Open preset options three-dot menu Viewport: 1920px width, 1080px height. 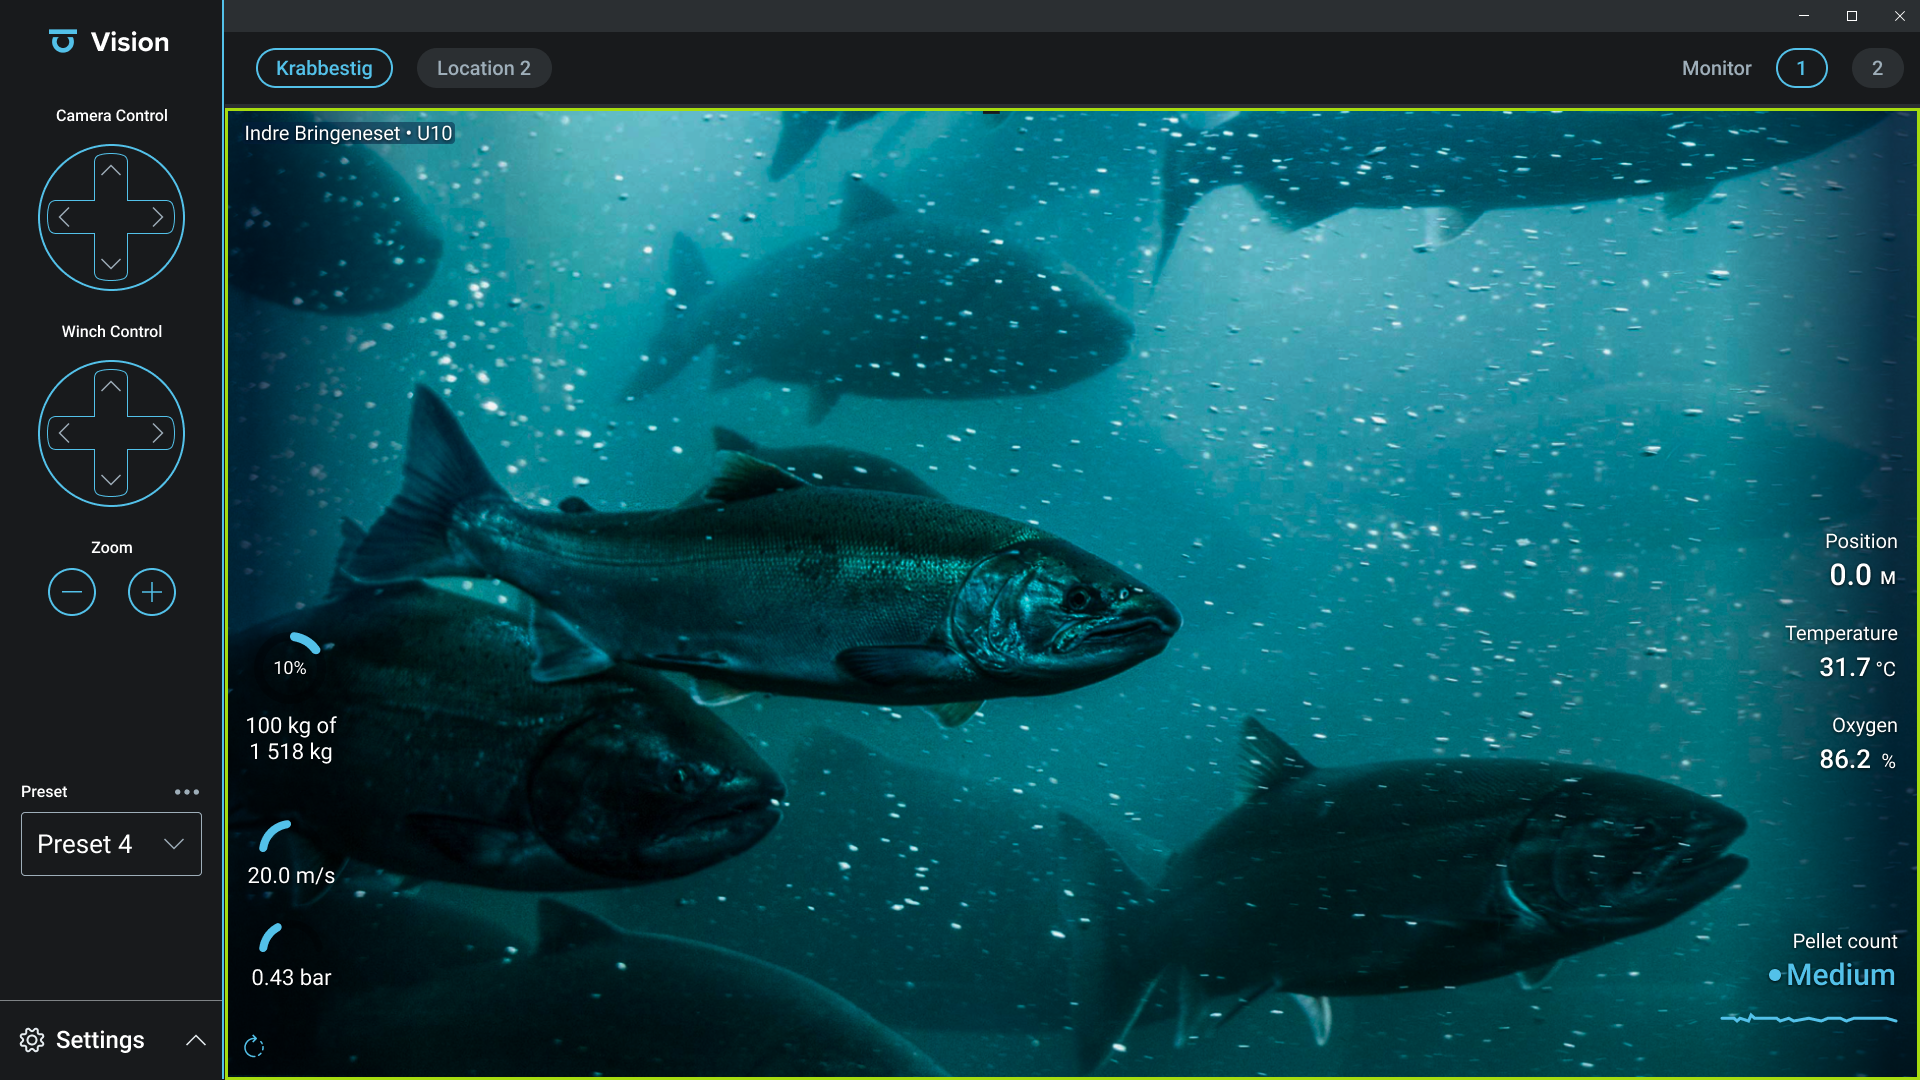click(187, 791)
